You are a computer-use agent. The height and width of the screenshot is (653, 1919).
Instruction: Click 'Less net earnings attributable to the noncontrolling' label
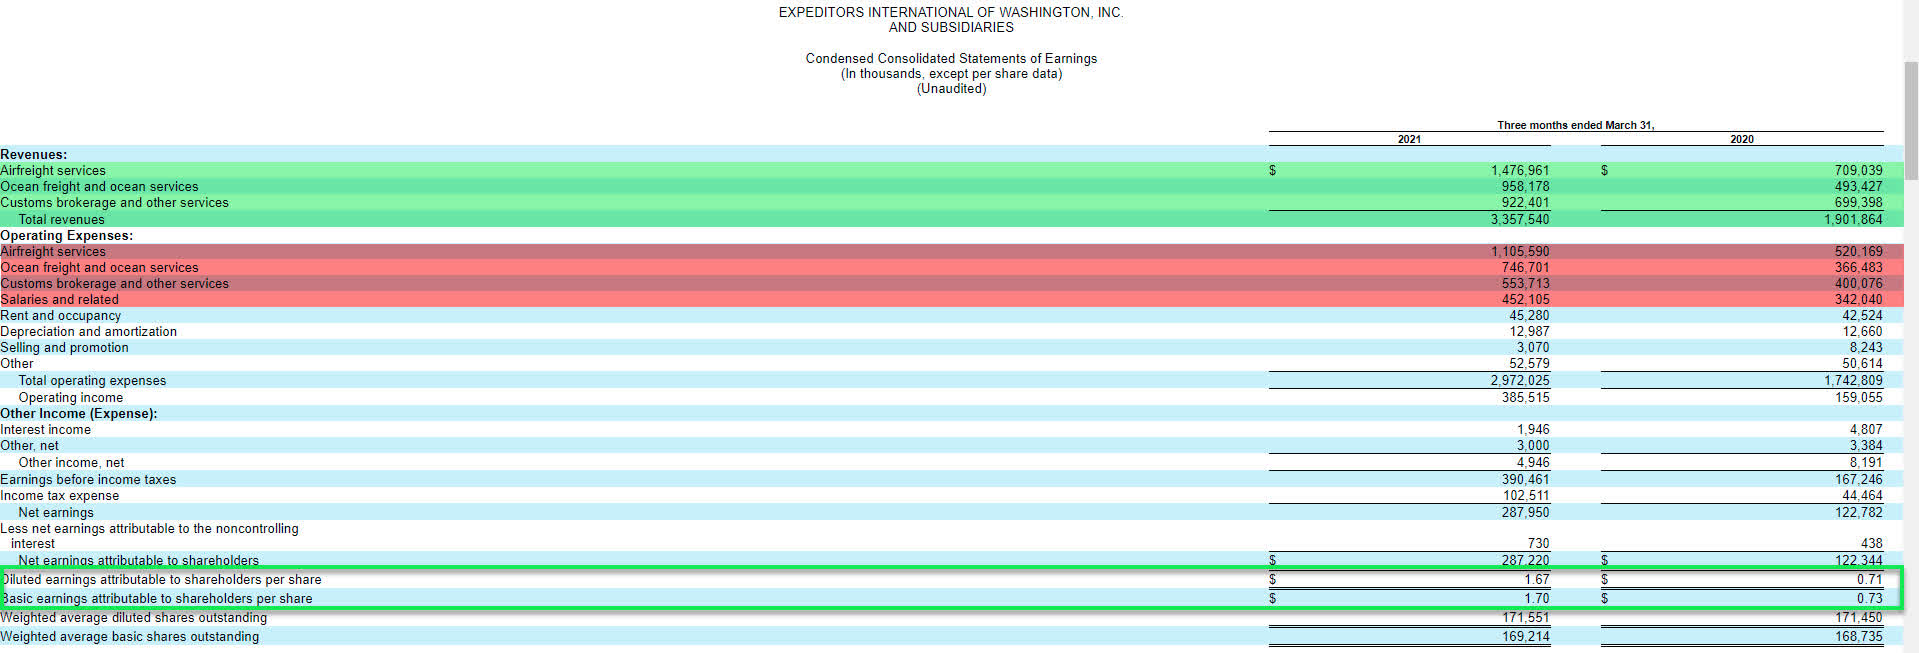point(149,529)
